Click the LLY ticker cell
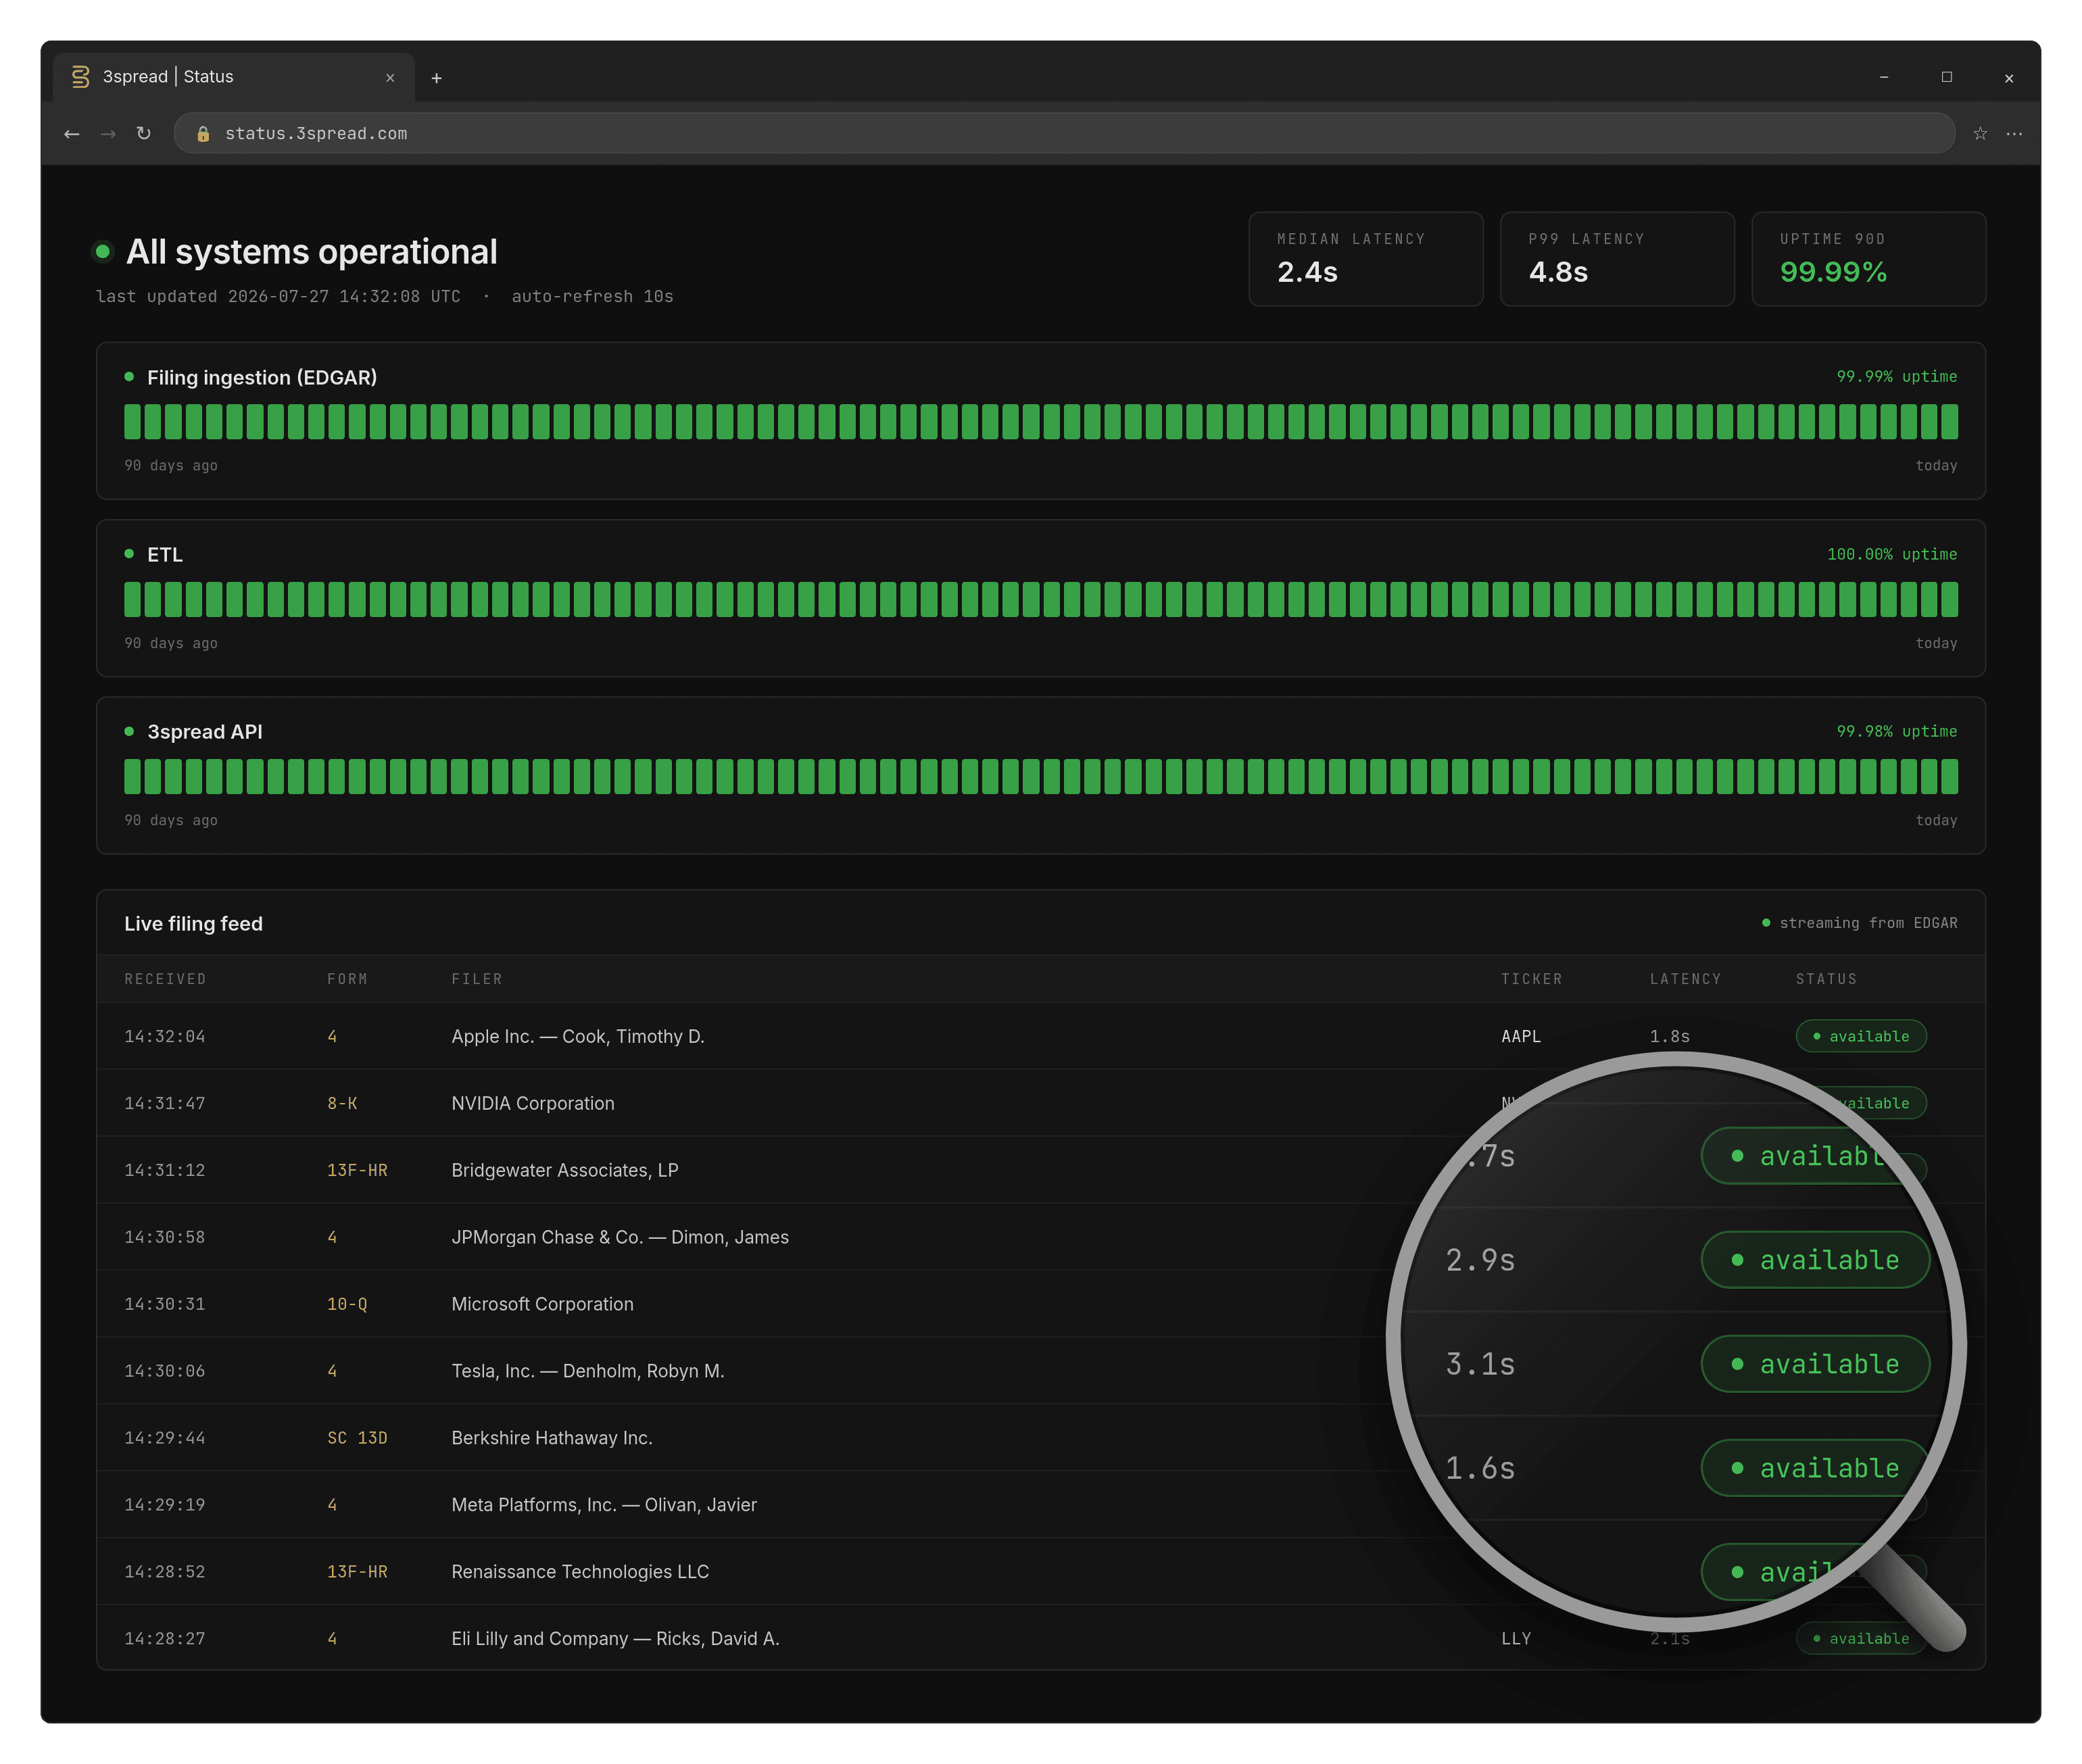The width and height of the screenshot is (2082, 1764). point(1515,1640)
